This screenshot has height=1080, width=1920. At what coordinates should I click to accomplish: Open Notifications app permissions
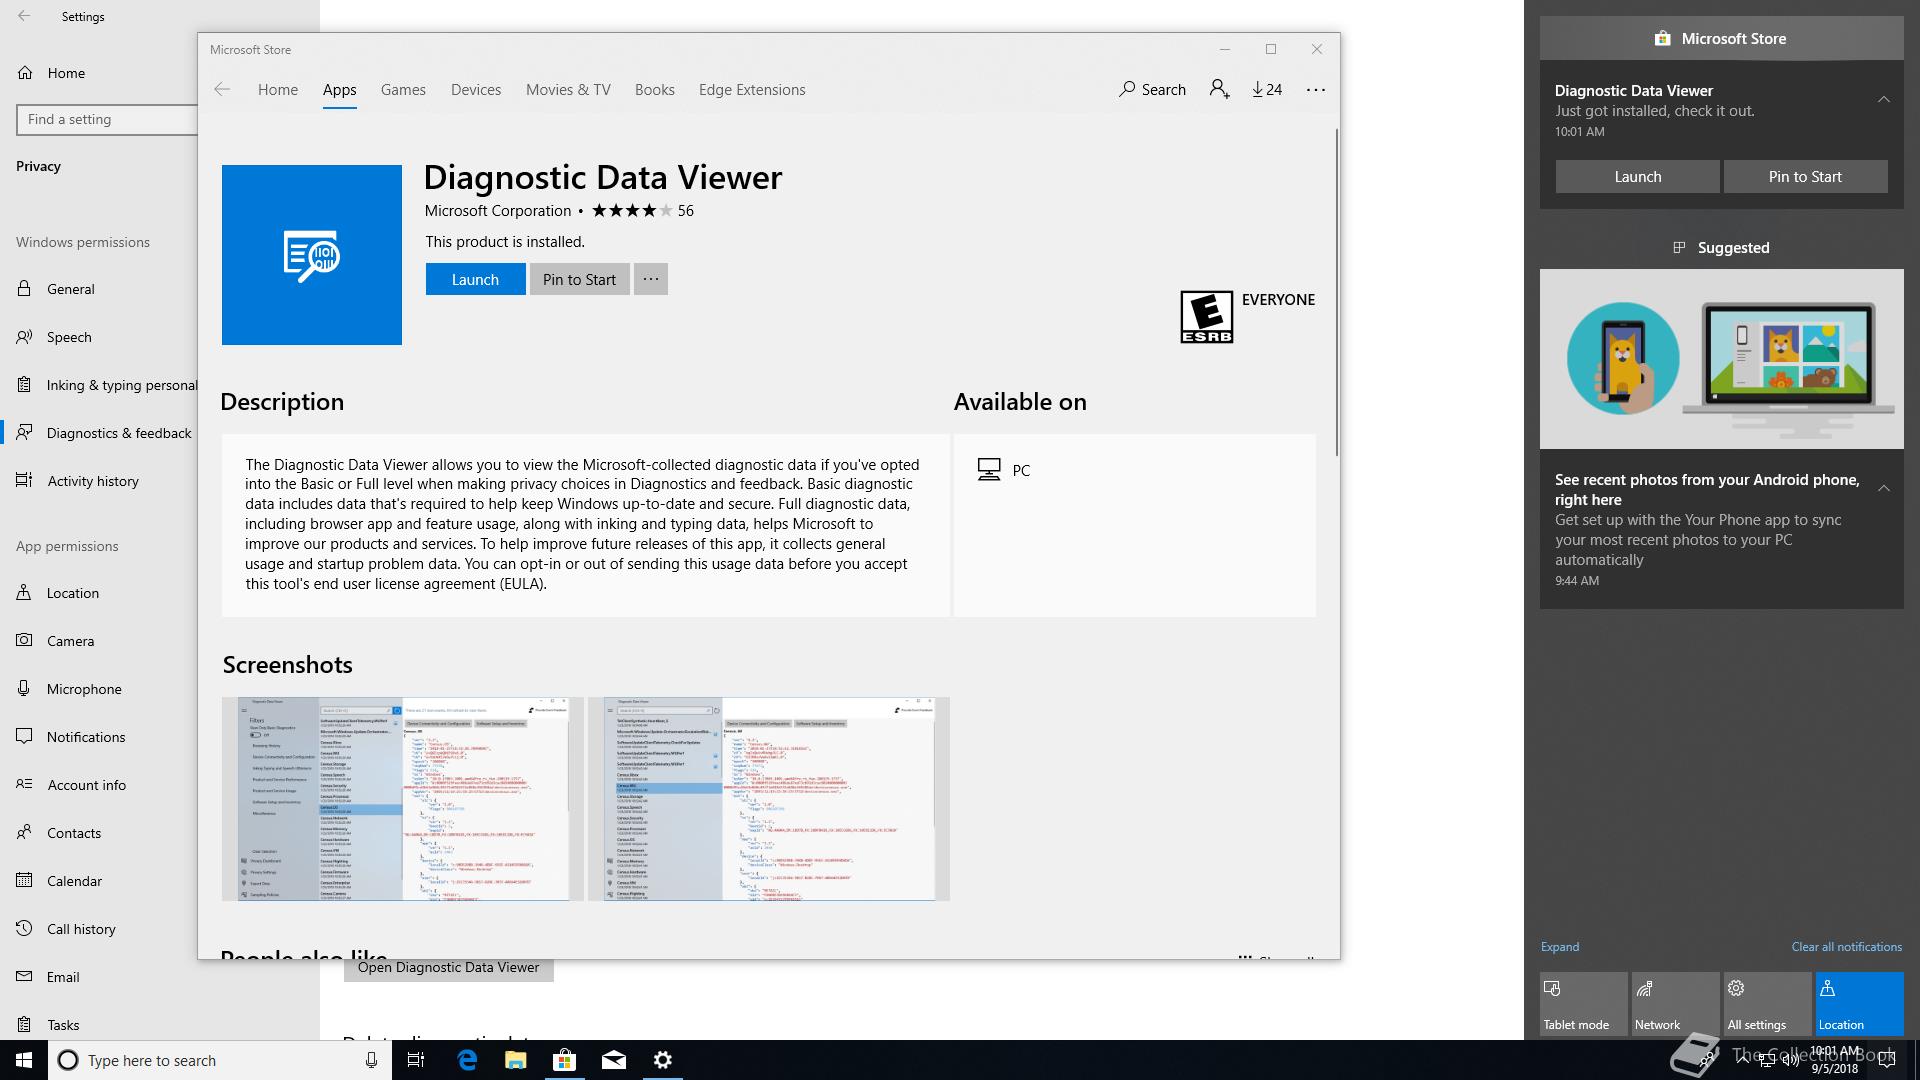[x=99, y=737]
